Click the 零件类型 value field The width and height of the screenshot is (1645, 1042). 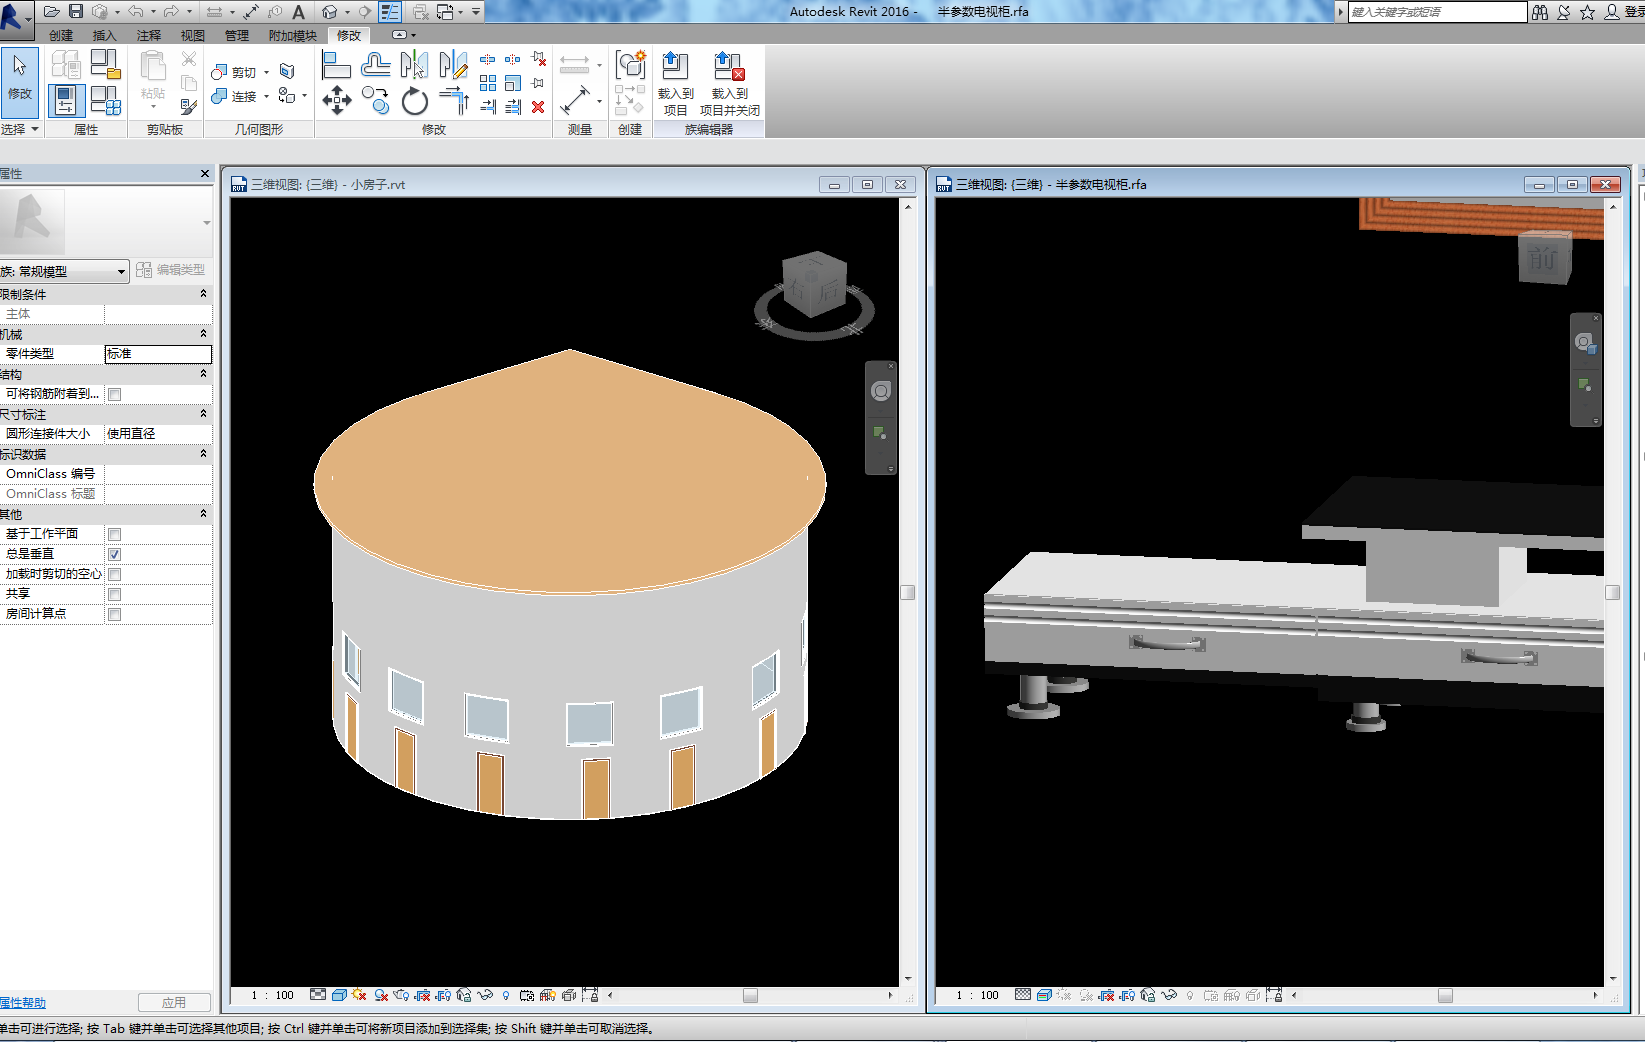(x=158, y=354)
